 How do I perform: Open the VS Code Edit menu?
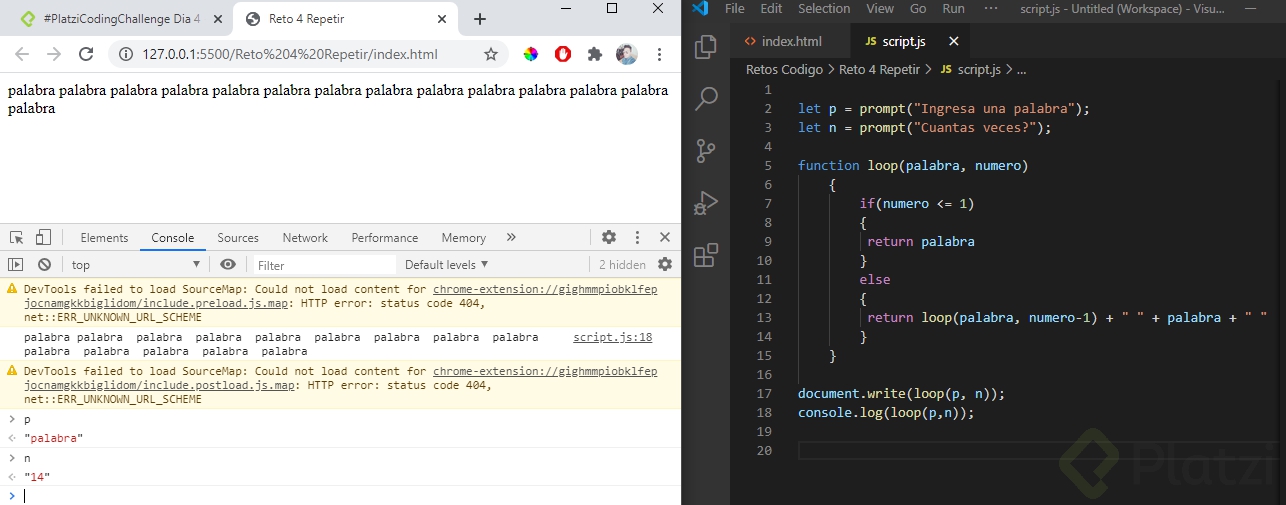point(771,9)
